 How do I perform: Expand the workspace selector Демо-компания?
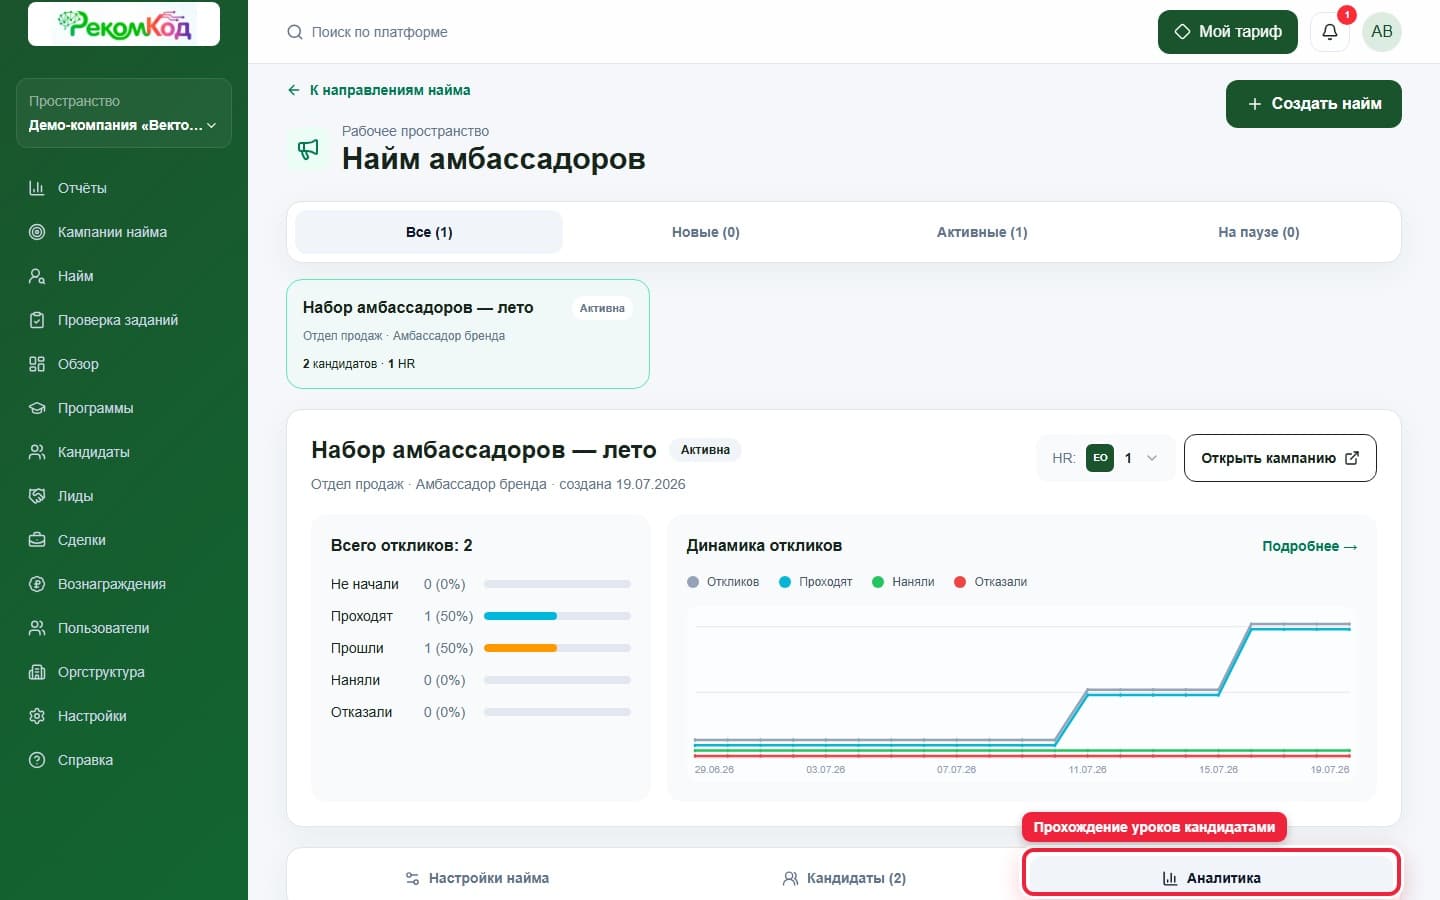[x=124, y=113]
